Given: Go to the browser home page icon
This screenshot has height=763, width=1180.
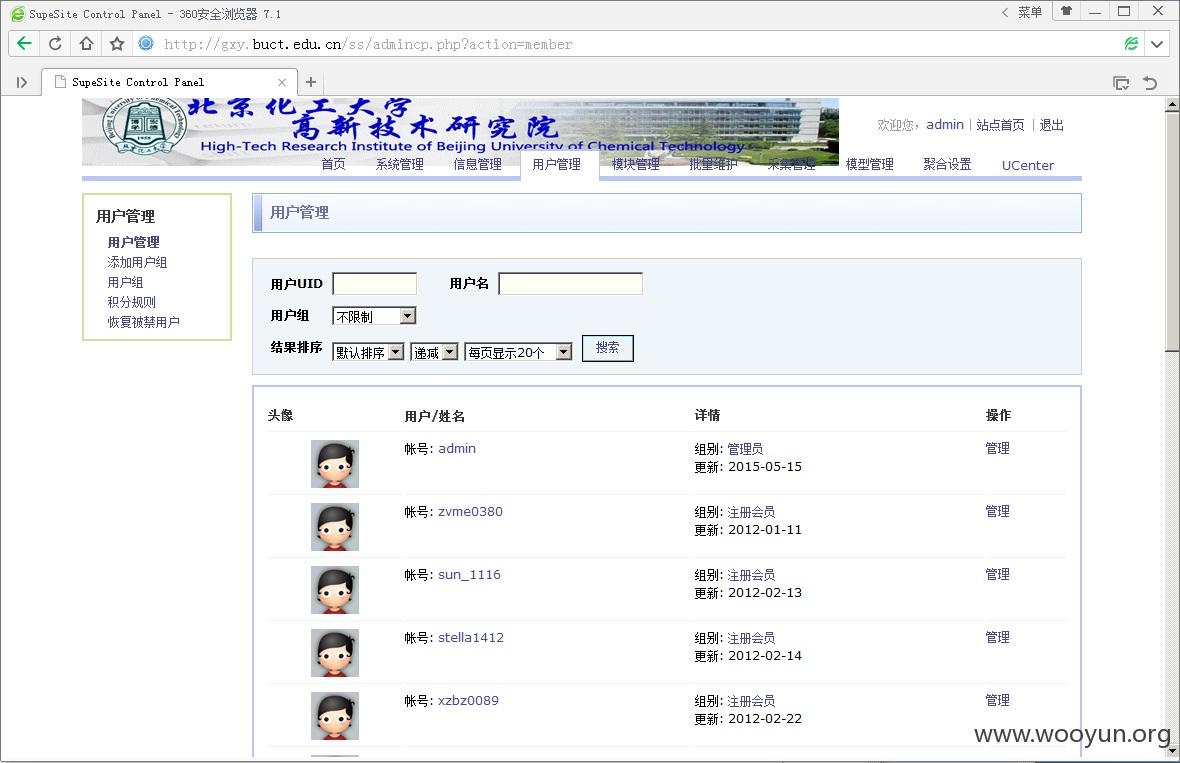Looking at the screenshot, I should 86,44.
